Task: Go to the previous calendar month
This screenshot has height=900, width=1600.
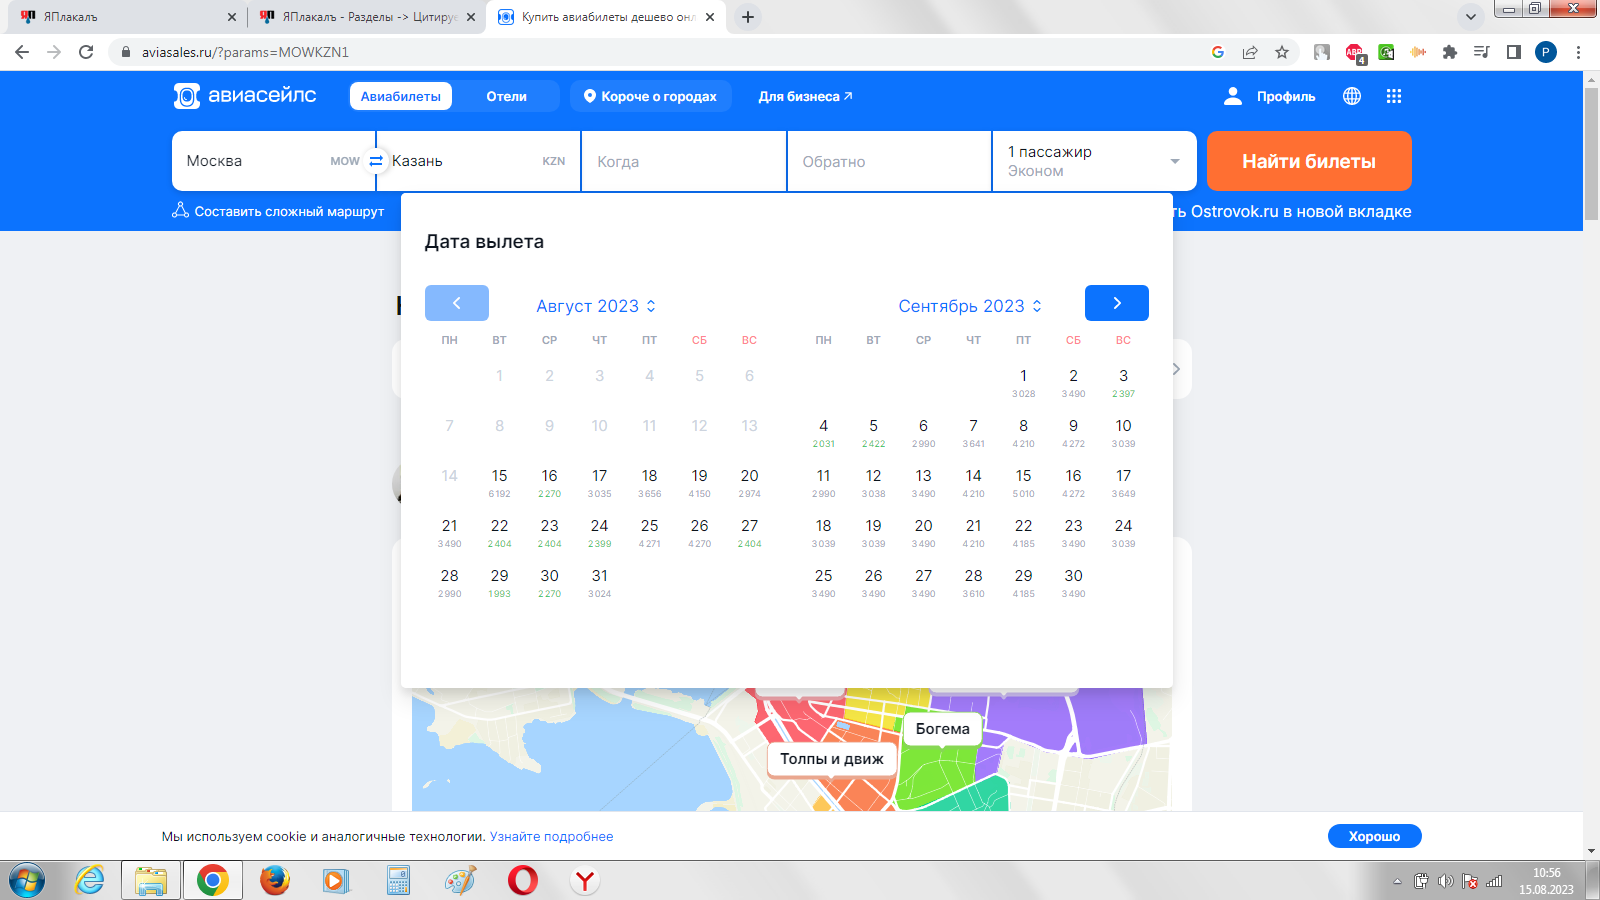Action: 457,303
